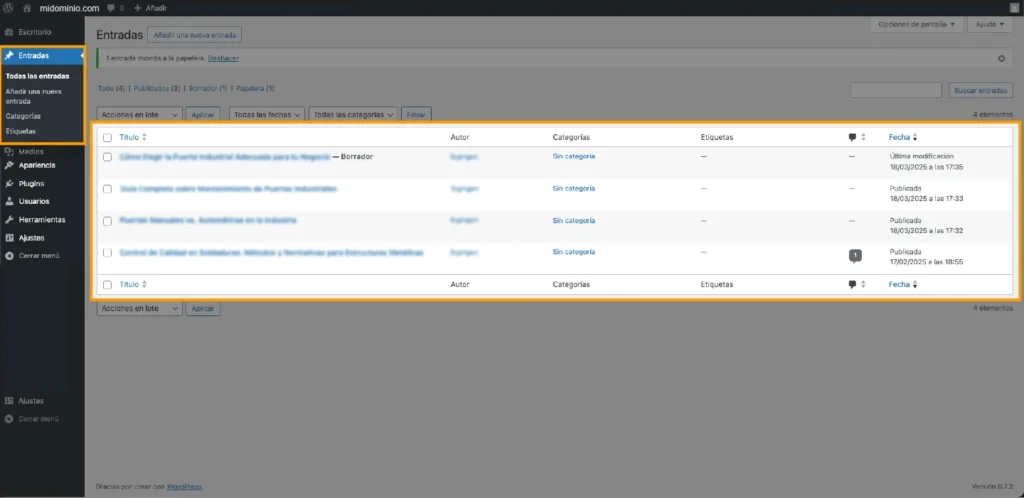Click the Entradas pushpin icon
The width and height of the screenshot is (1024, 498).
9,55
